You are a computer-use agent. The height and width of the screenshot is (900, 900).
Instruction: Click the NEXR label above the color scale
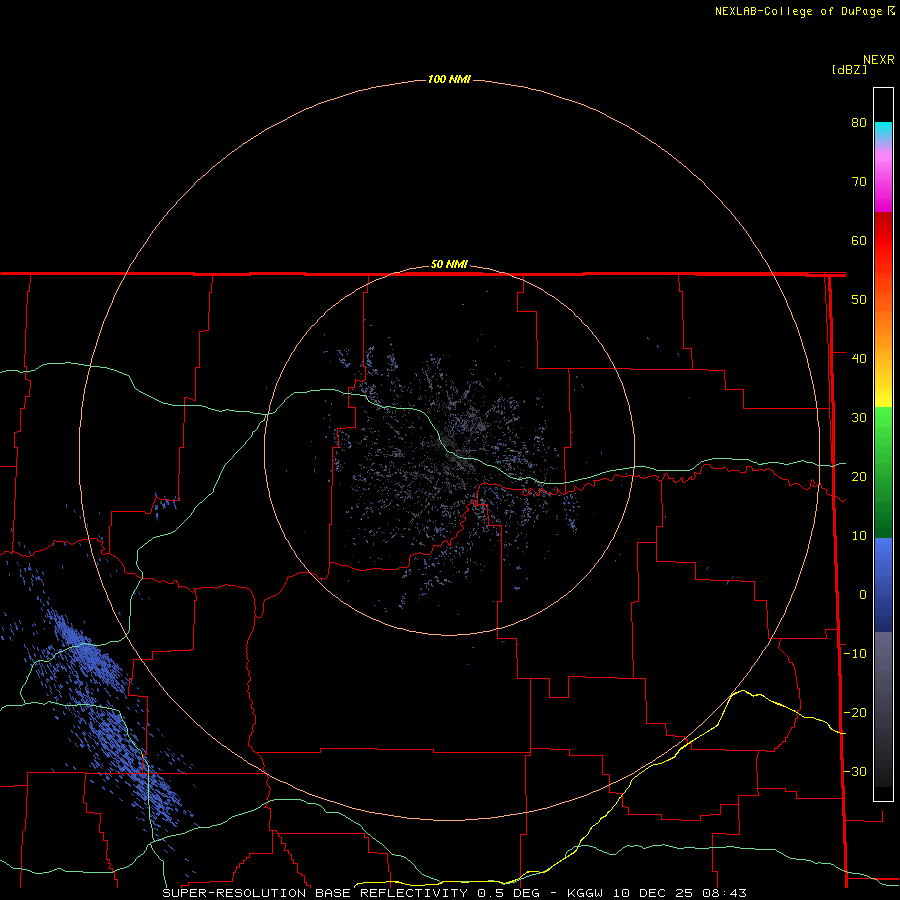879,60
